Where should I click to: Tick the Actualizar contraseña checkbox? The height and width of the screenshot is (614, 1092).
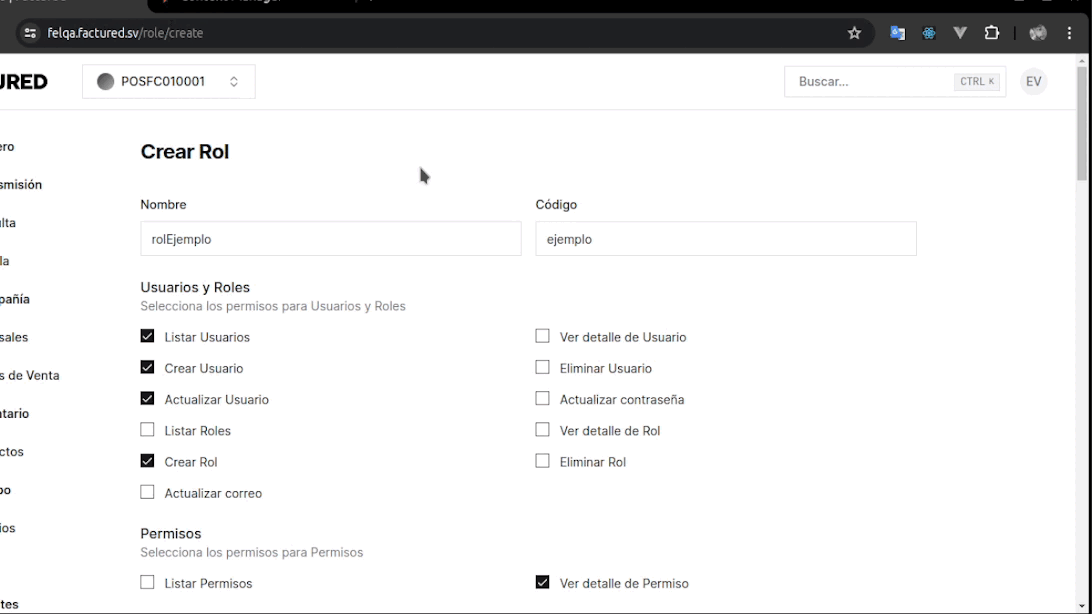(543, 399)
